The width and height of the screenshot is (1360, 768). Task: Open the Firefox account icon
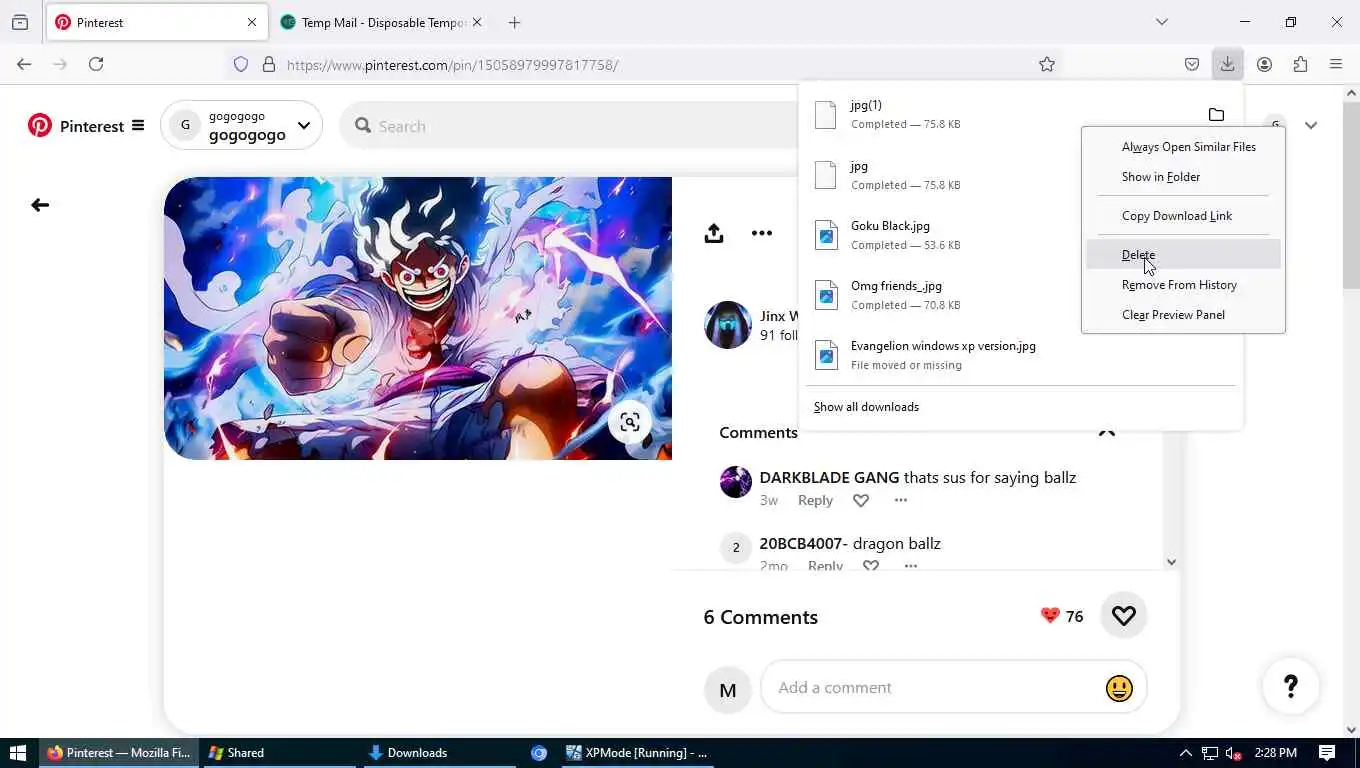(x=1264, y=64)
